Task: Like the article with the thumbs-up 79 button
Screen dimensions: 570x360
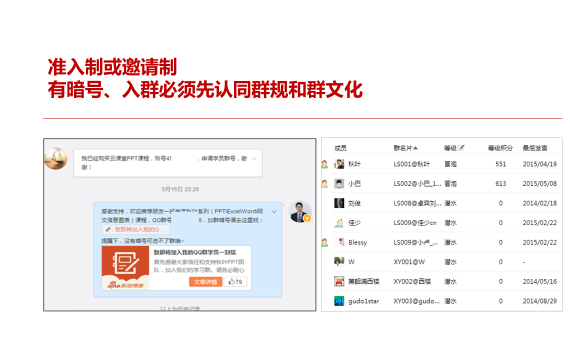Action: tap(235, 282)
